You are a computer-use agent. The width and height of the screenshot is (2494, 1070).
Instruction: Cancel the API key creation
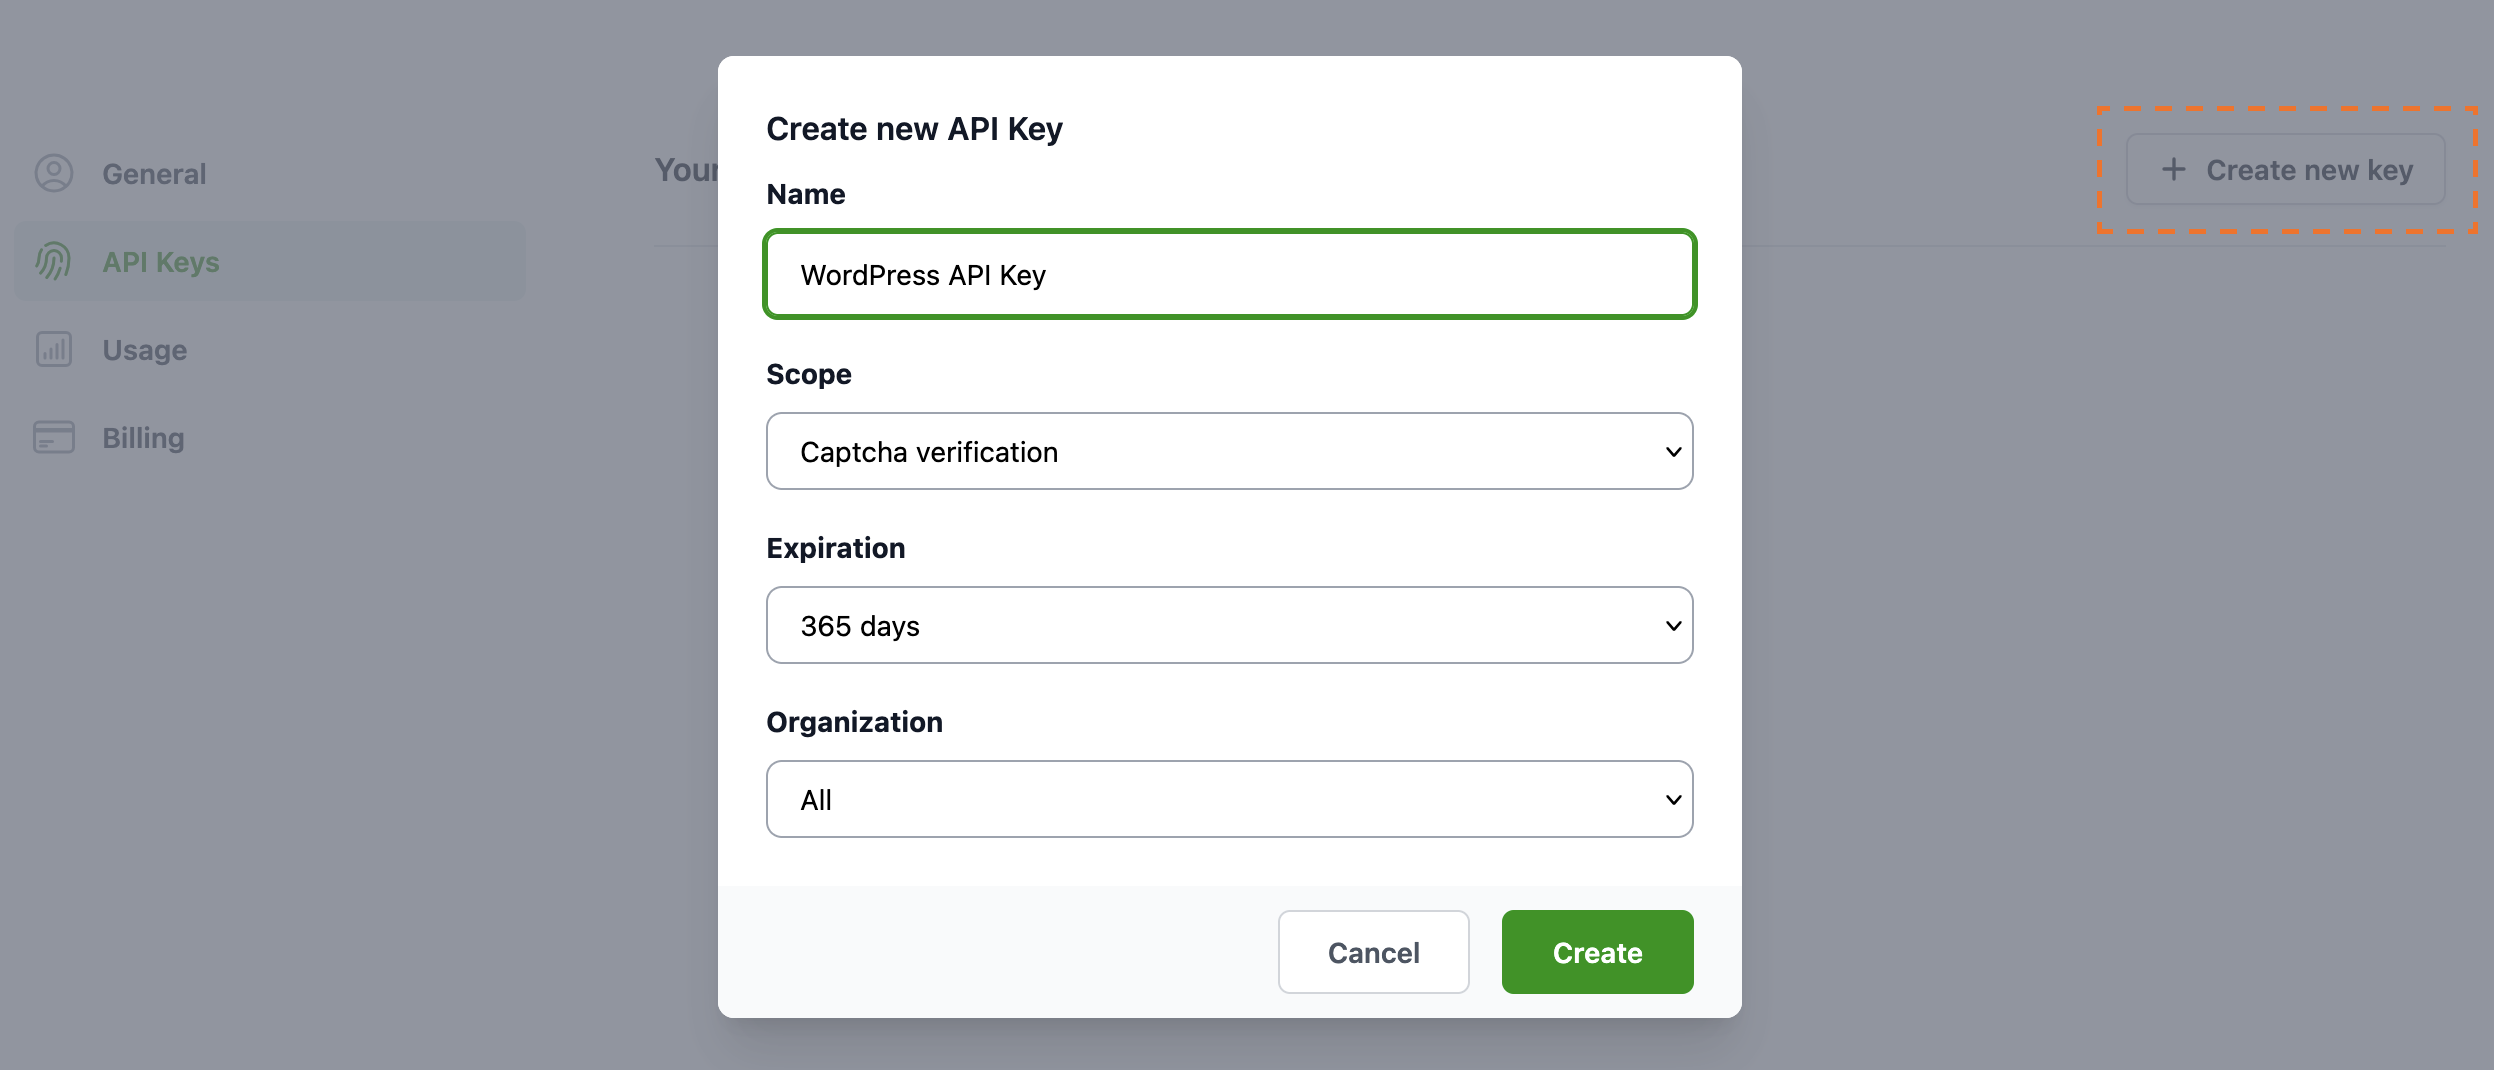click(1373, 952)
